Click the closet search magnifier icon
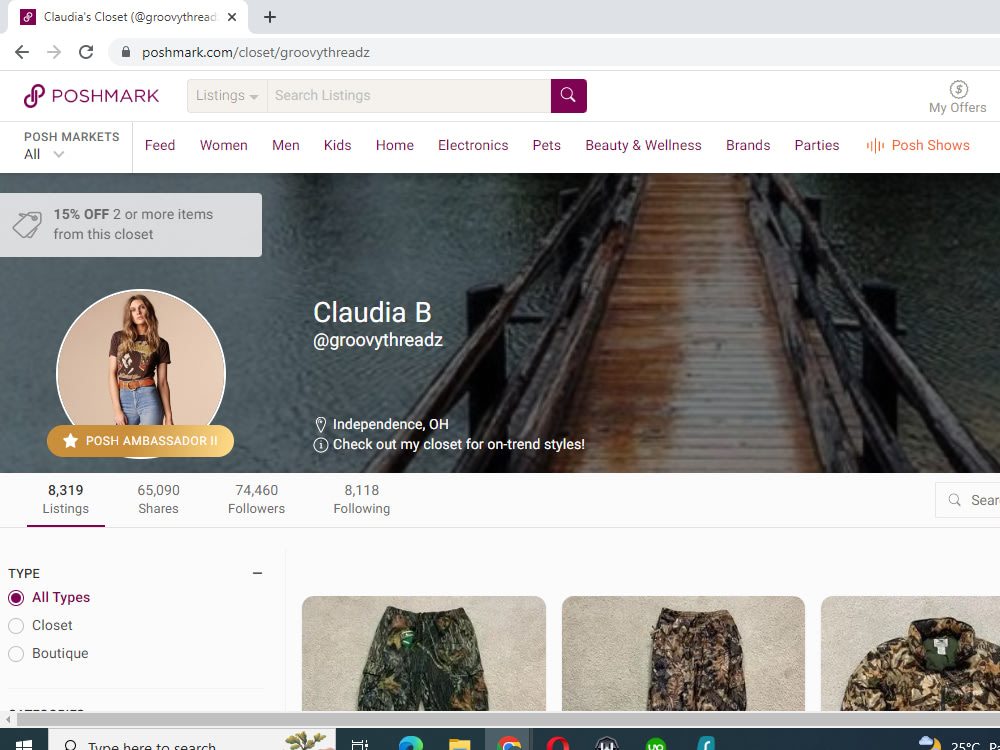 (954, 500)
